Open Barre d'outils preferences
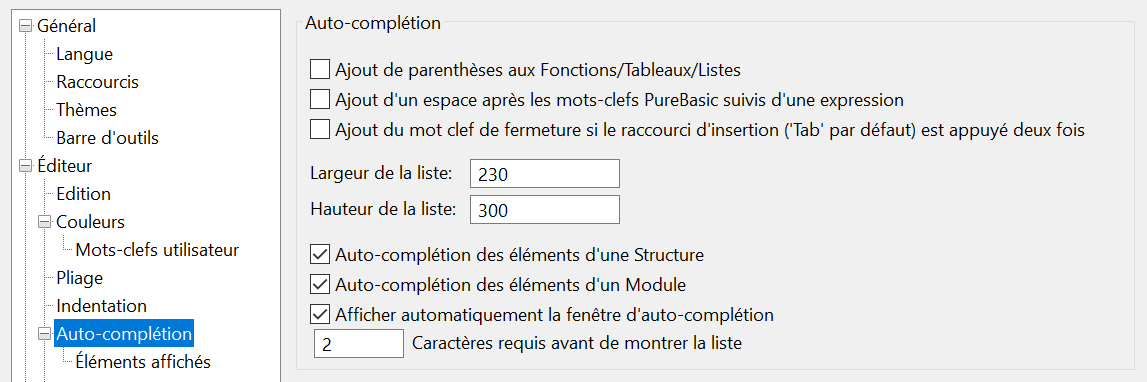The width and height of the screenshot is (1147, 382). [107, 138]
